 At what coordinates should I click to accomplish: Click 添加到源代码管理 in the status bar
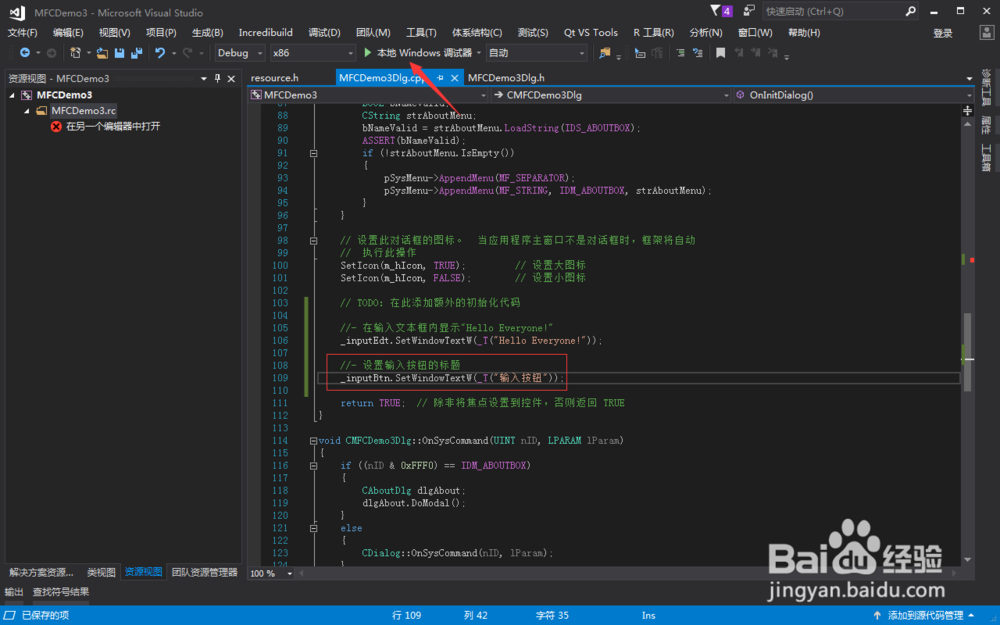pyautogui.click(x=925, y=615)
